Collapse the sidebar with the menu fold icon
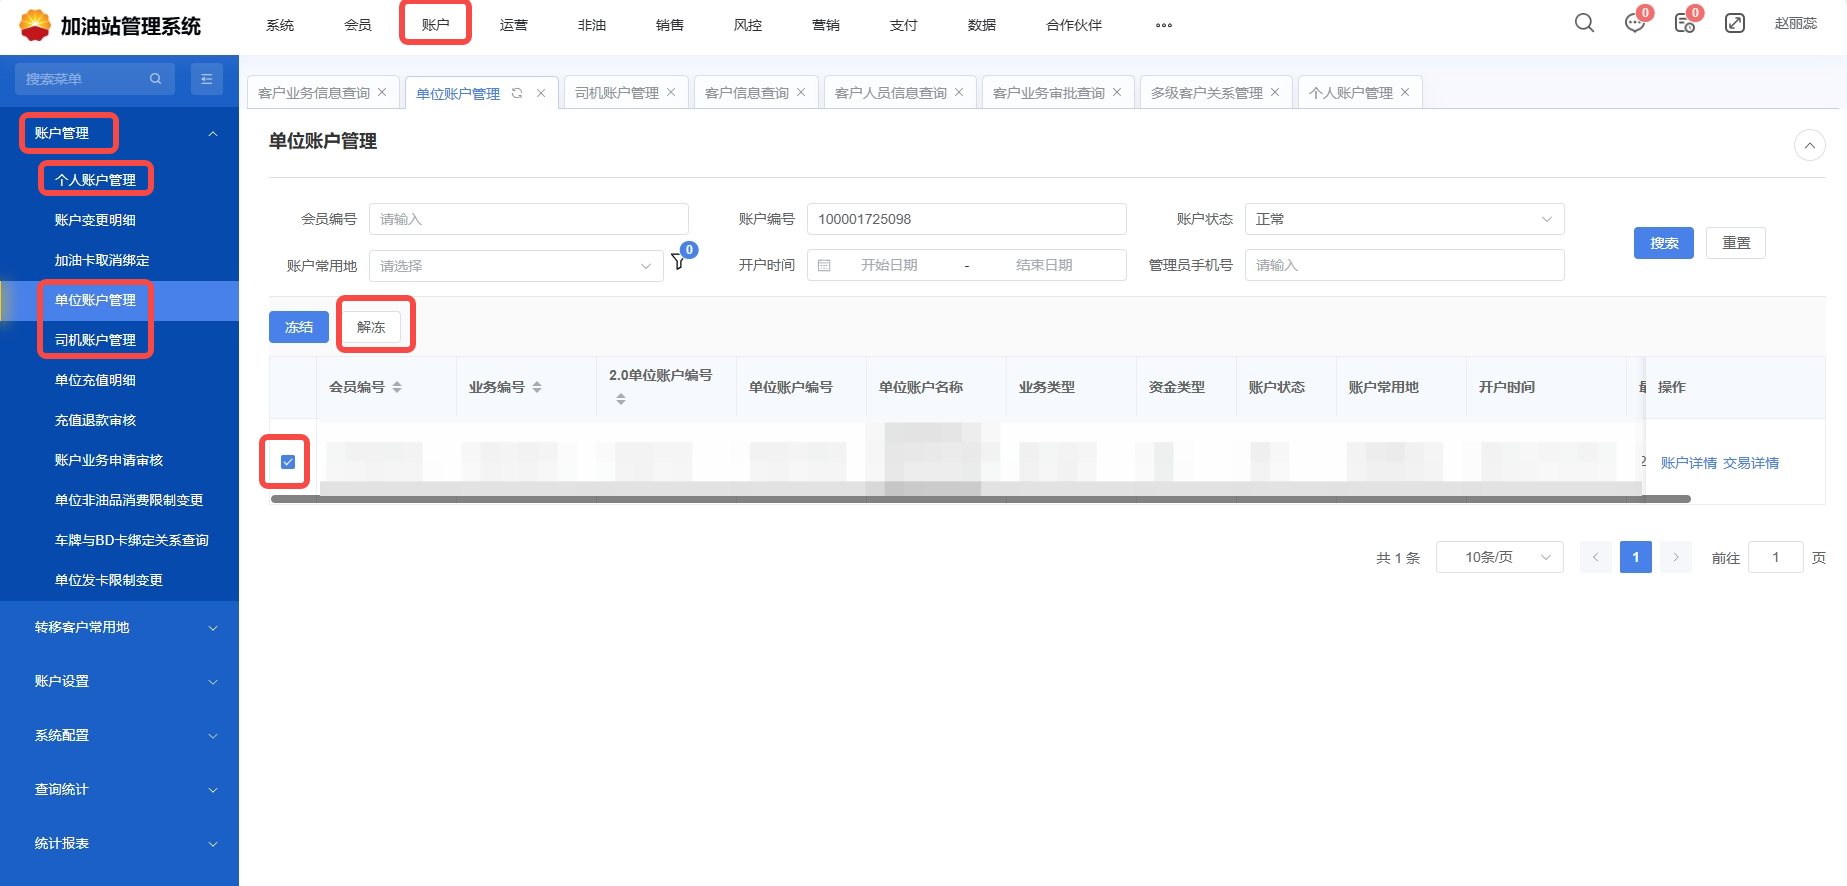Viewport: 1847px width, 886px height. click(207, 79)
